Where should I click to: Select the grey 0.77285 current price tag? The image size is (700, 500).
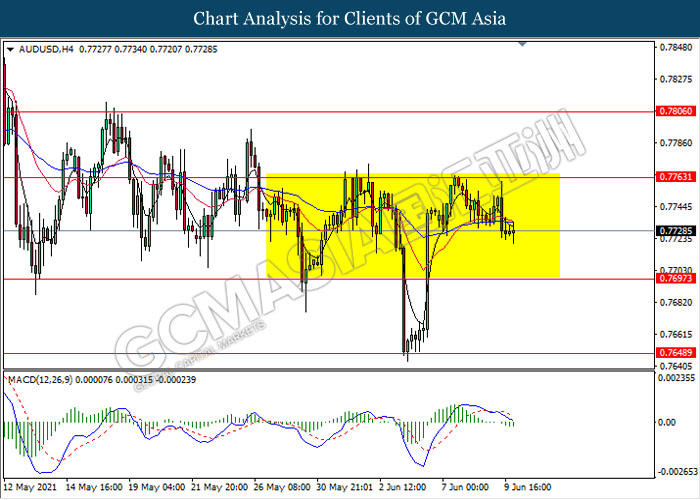pyautogui.click(x=672, y=230)
